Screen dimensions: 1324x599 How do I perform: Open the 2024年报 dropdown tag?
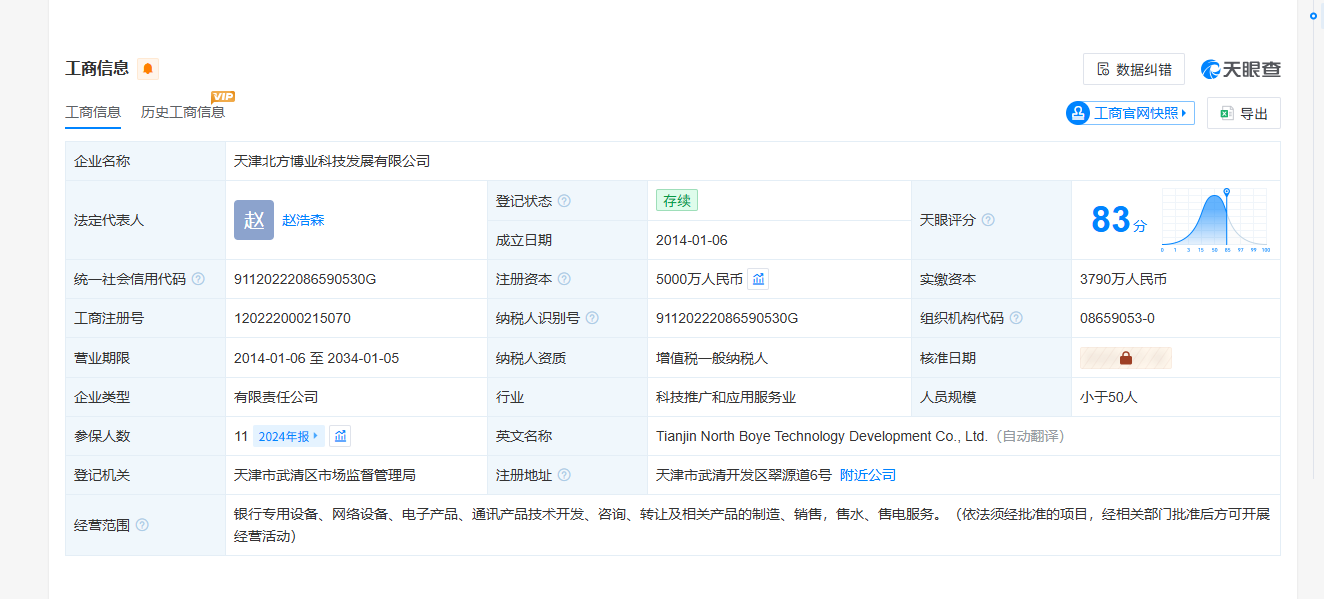[289, 436]
